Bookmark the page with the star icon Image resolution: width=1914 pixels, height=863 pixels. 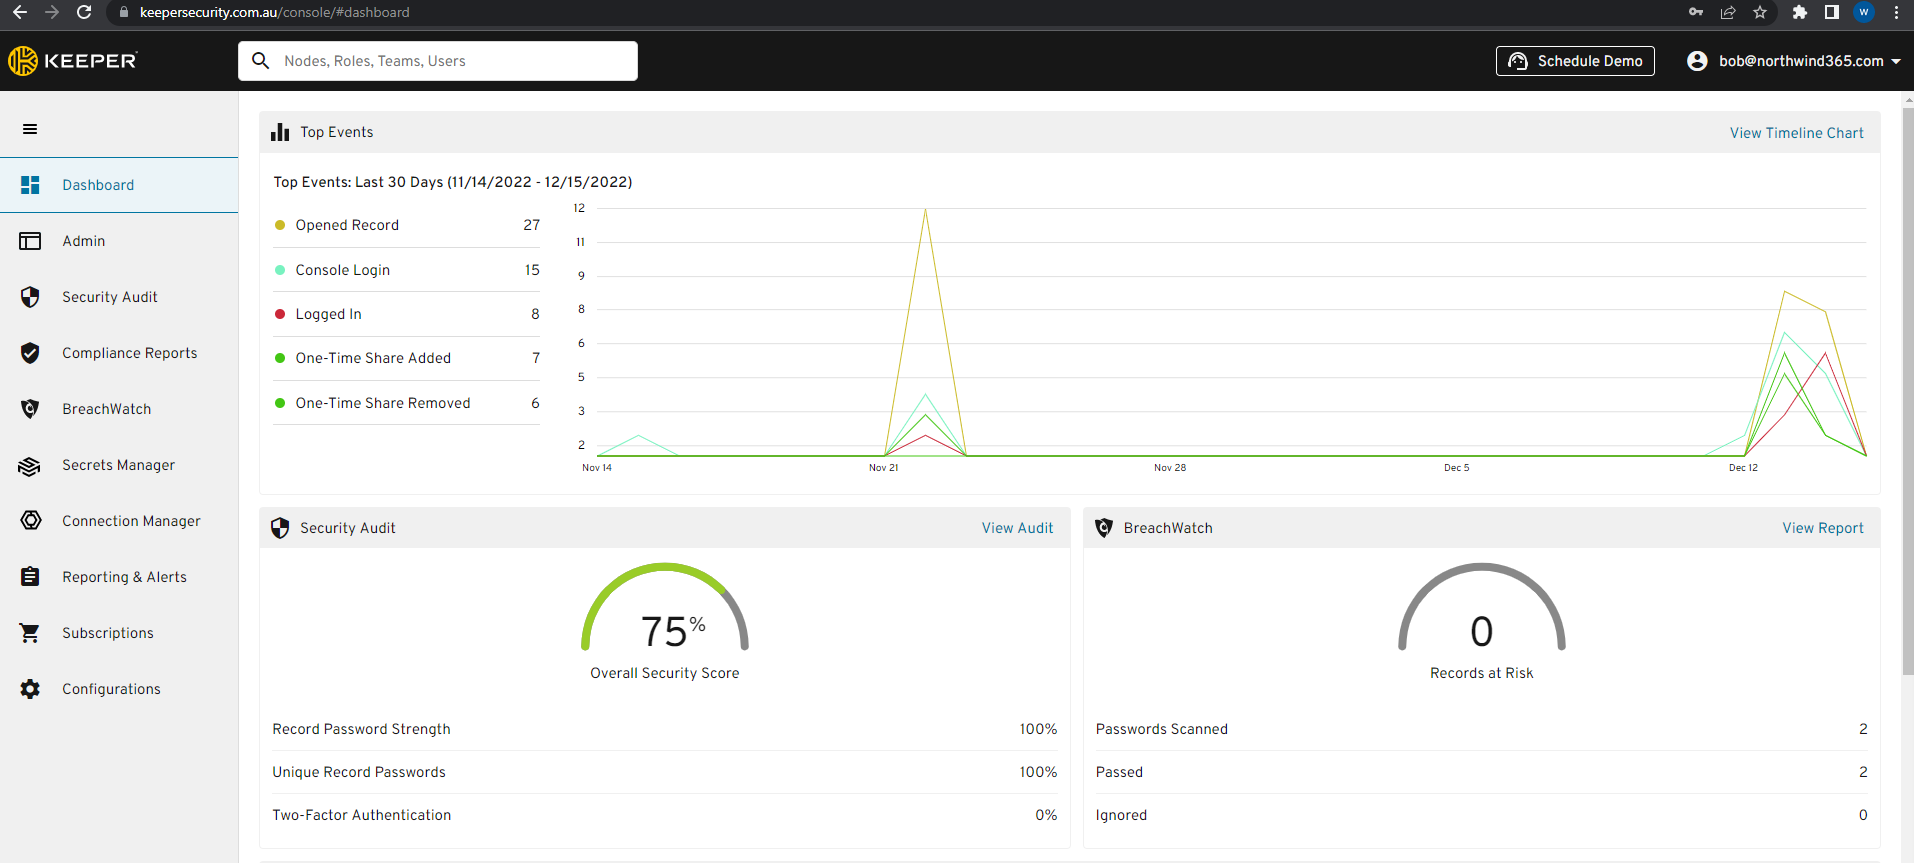1760,12
